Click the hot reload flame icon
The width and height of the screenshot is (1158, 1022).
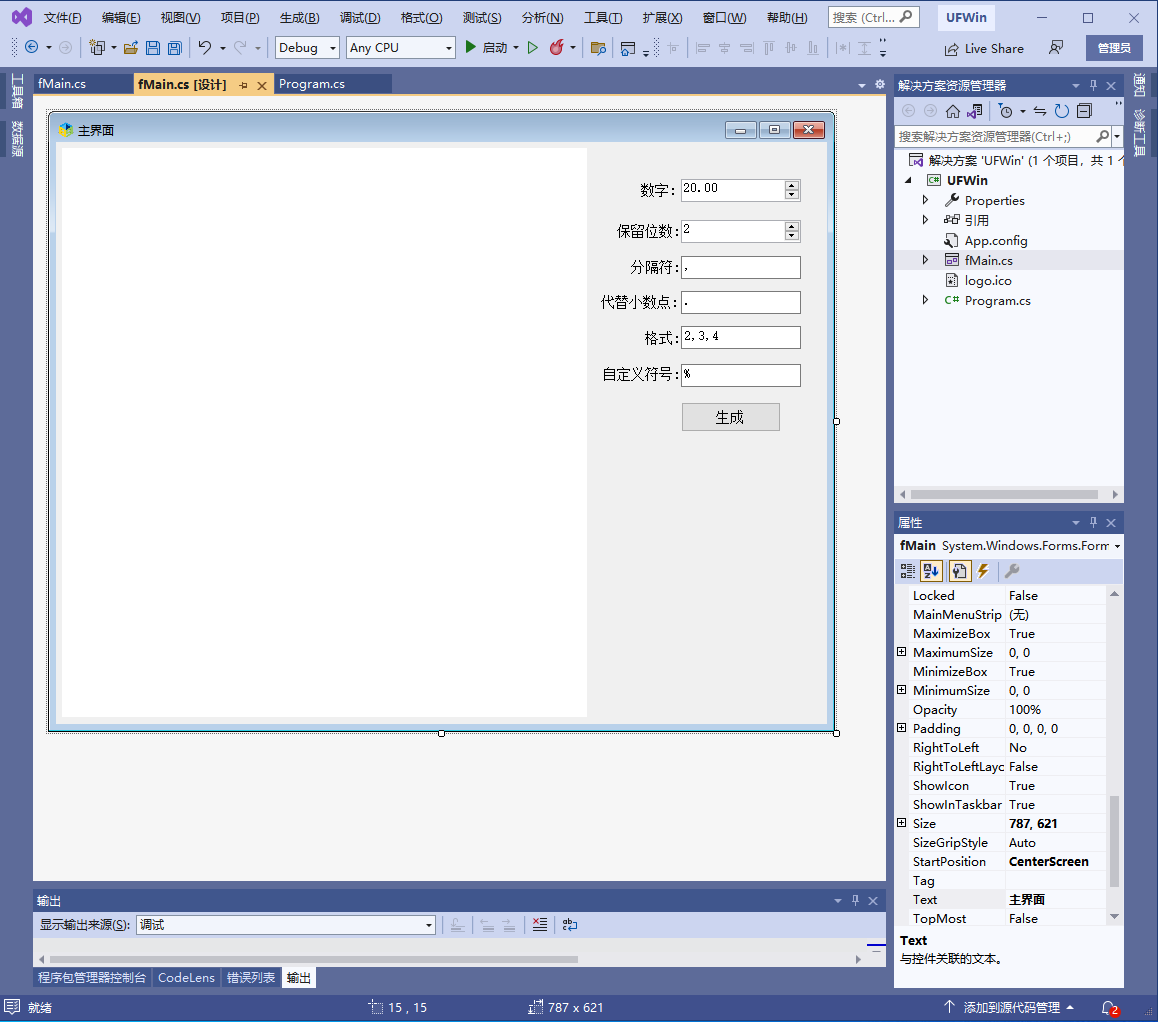pos(556,47)
